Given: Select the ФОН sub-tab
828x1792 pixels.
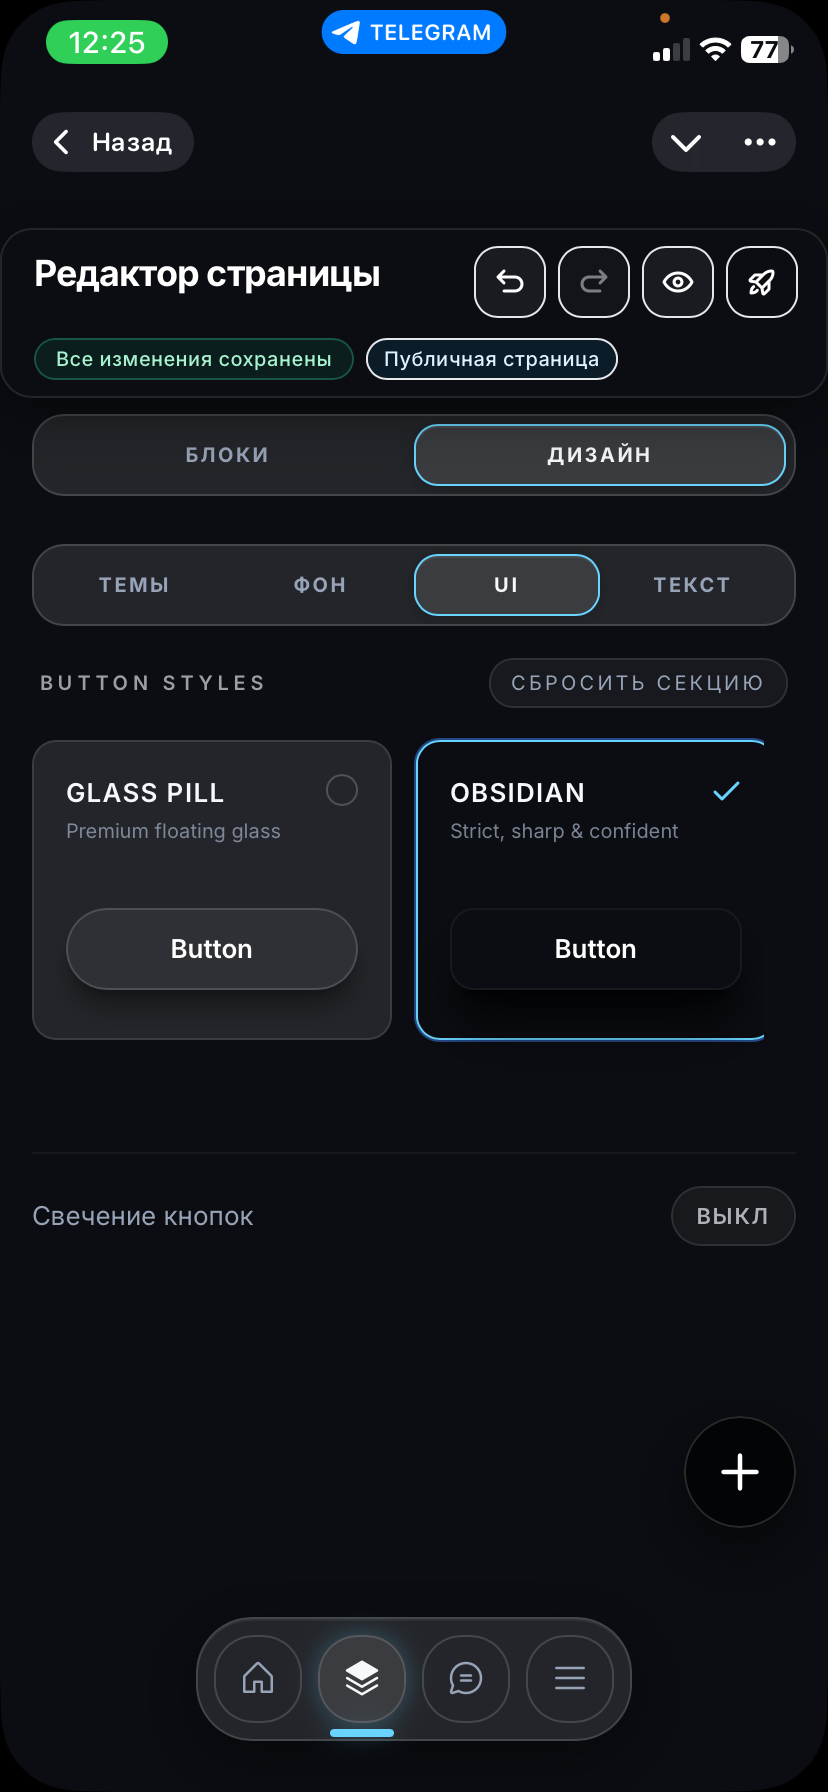Looking at the screenshot, I should pyautogui.click(x=320, y=585).
